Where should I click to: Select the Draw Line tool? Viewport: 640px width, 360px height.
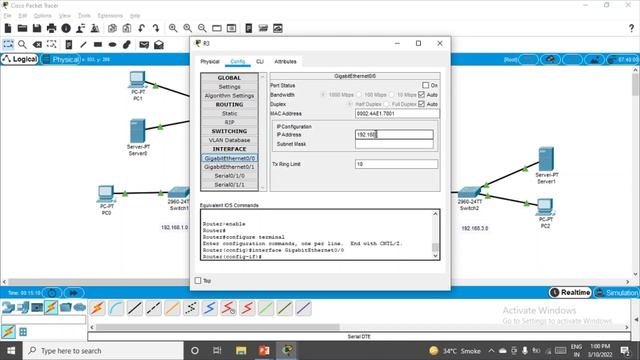tap(83, 44)
